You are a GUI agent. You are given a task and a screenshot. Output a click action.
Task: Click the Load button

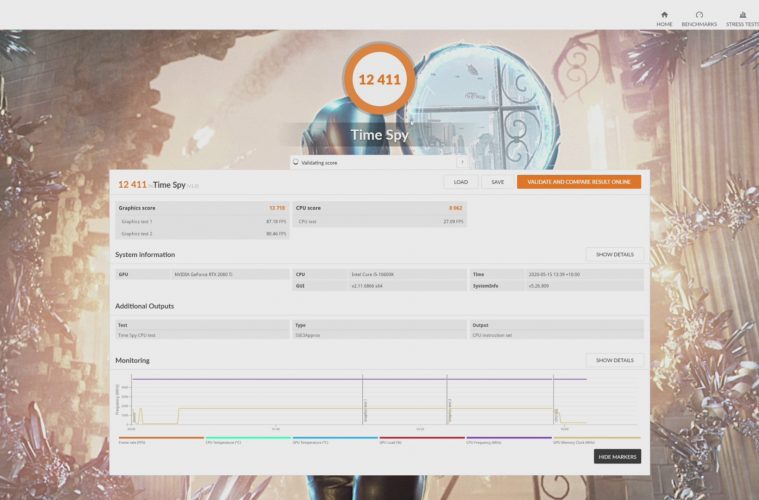[461, 182]
